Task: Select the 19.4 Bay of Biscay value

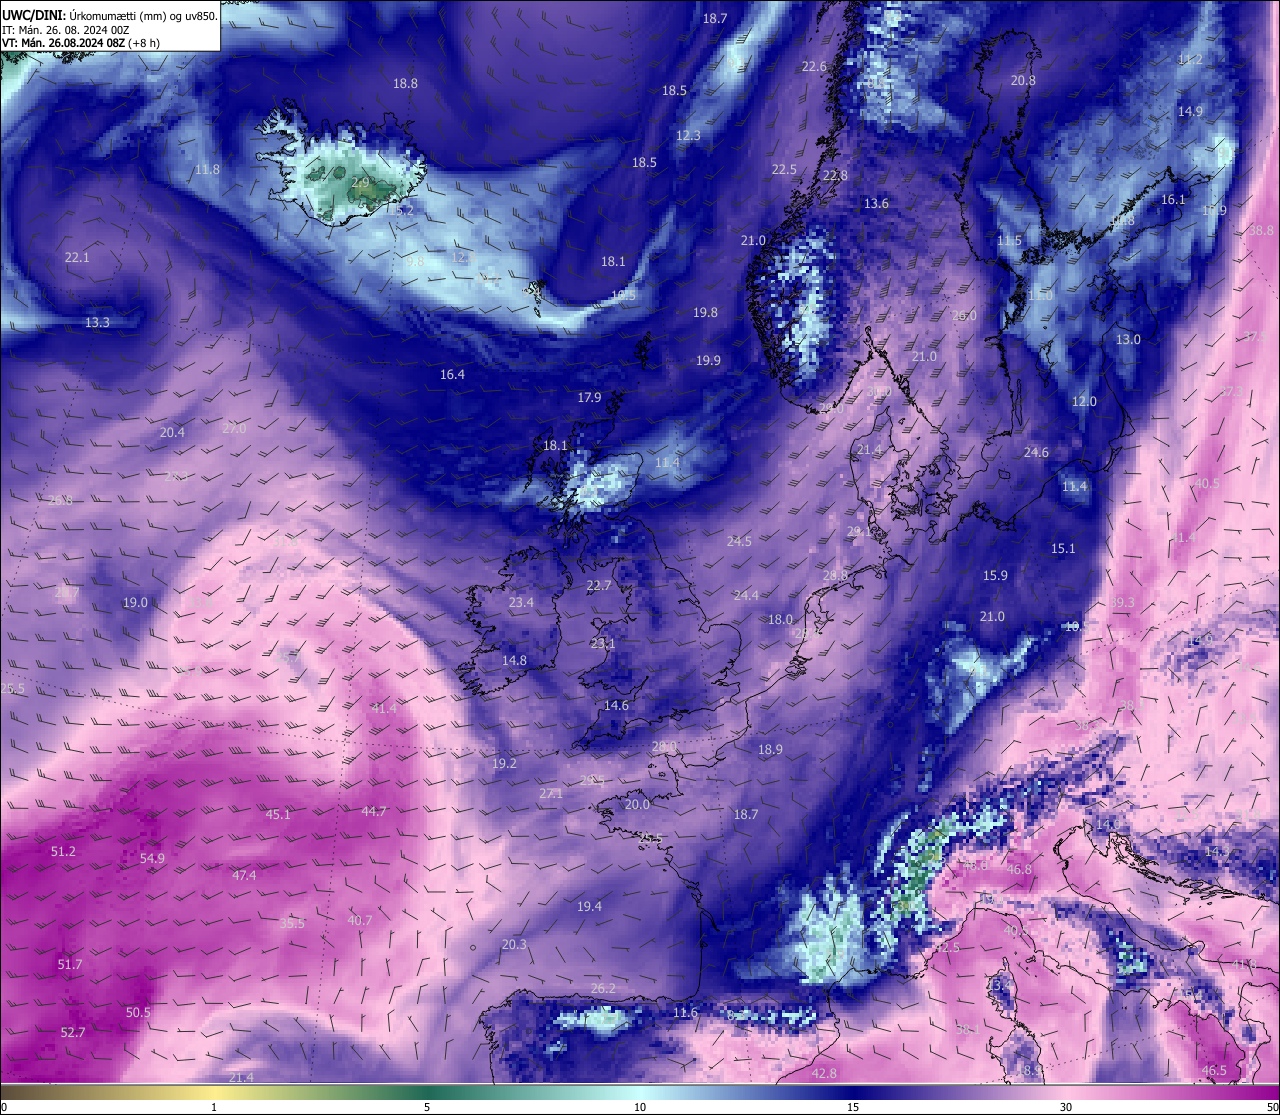Action: pos(589,907)
